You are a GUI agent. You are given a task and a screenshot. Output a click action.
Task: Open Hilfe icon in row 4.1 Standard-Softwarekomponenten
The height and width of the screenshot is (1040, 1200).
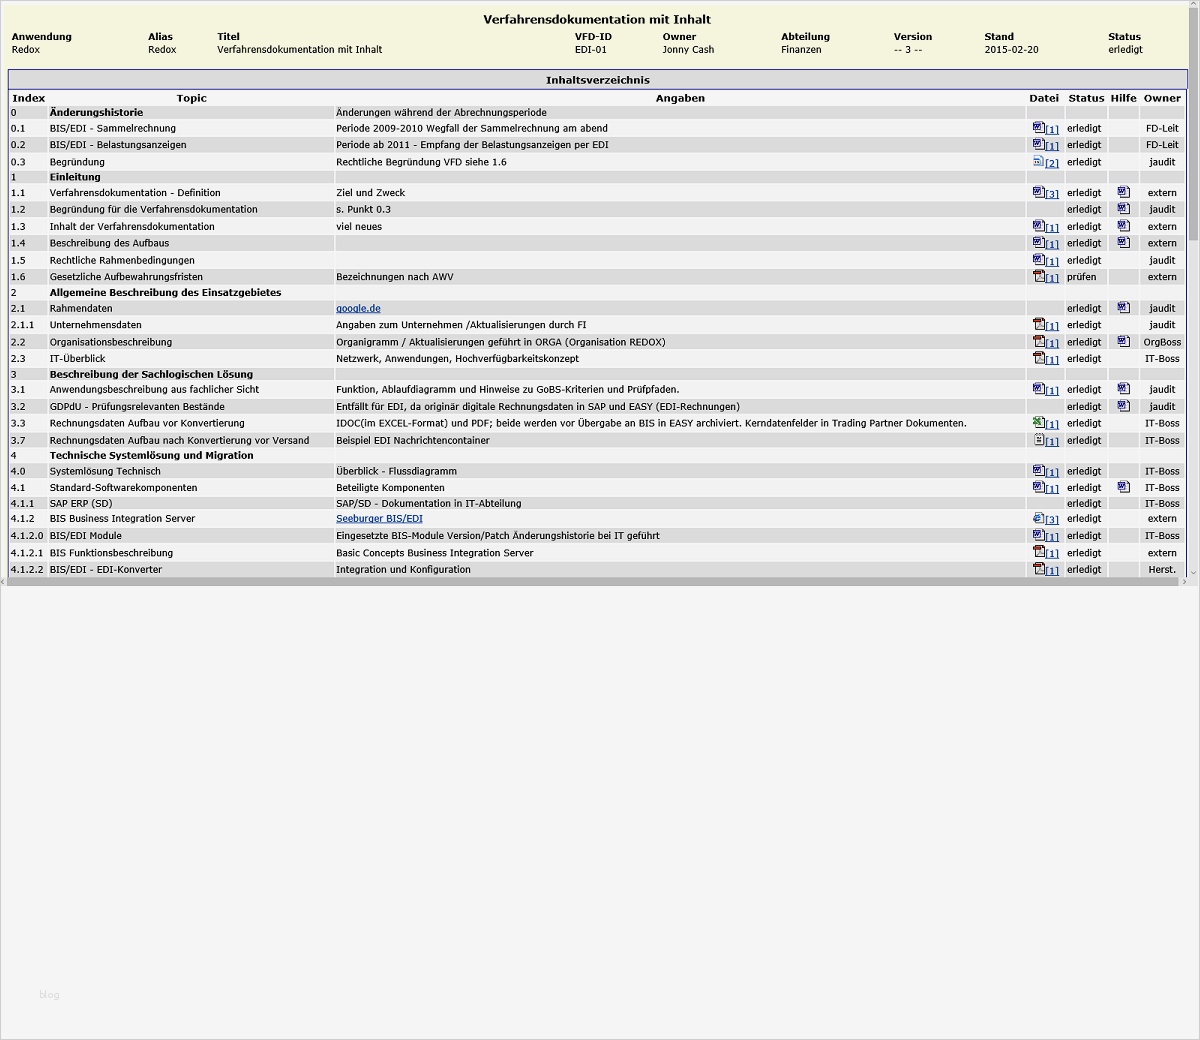click(1123, 487)
